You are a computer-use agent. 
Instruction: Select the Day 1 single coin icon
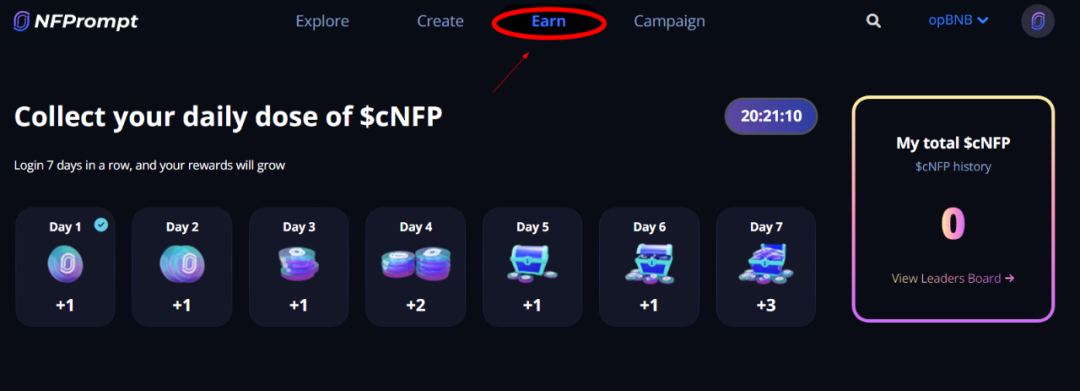pos(65,264)
